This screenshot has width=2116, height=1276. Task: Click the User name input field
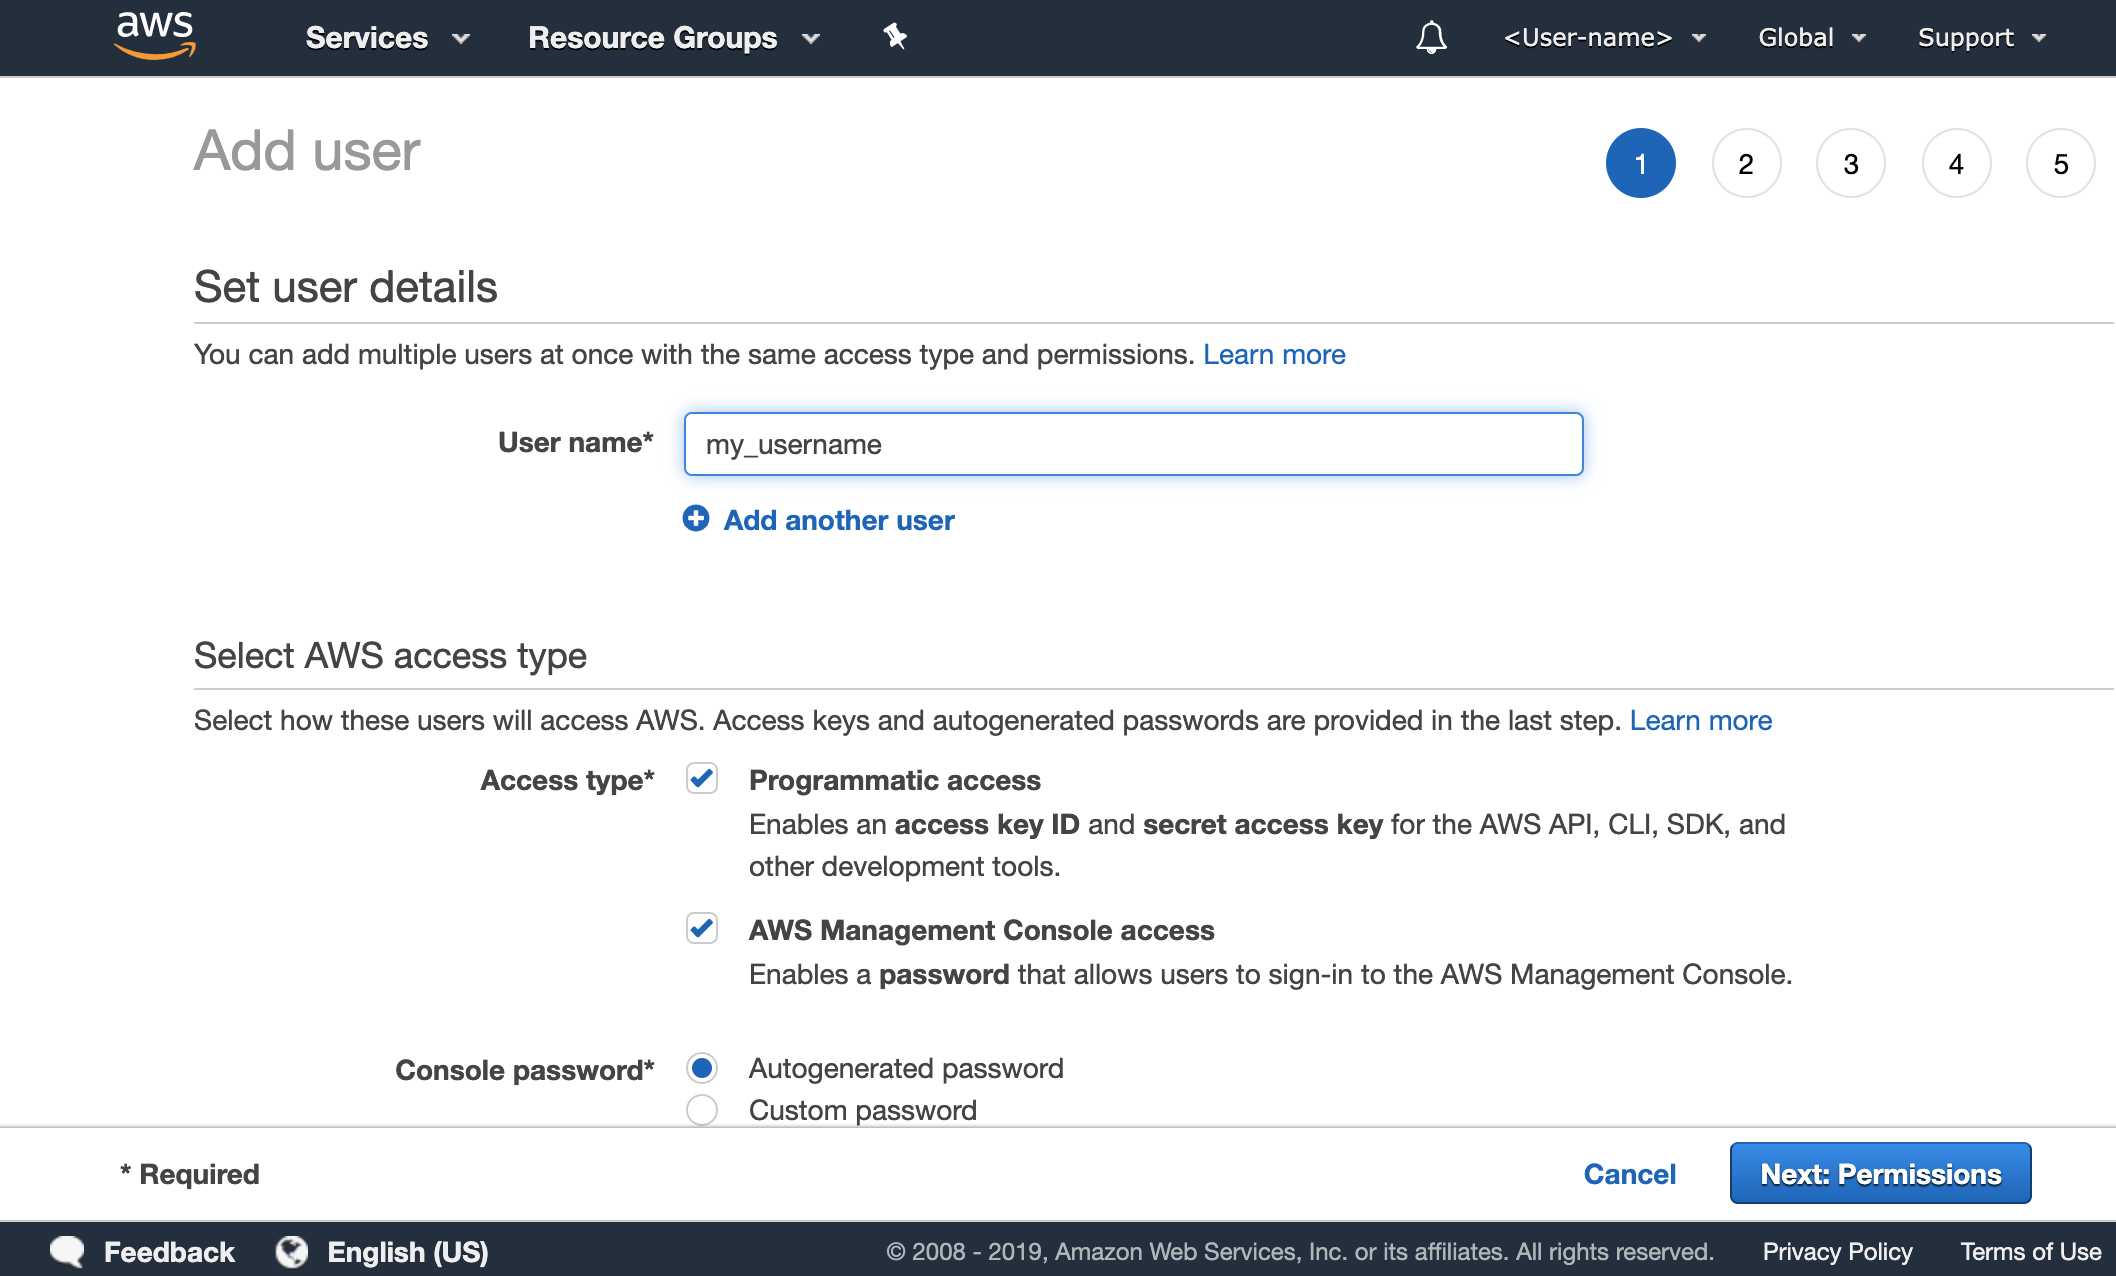pyautogui.click(x=1133, y=444)
